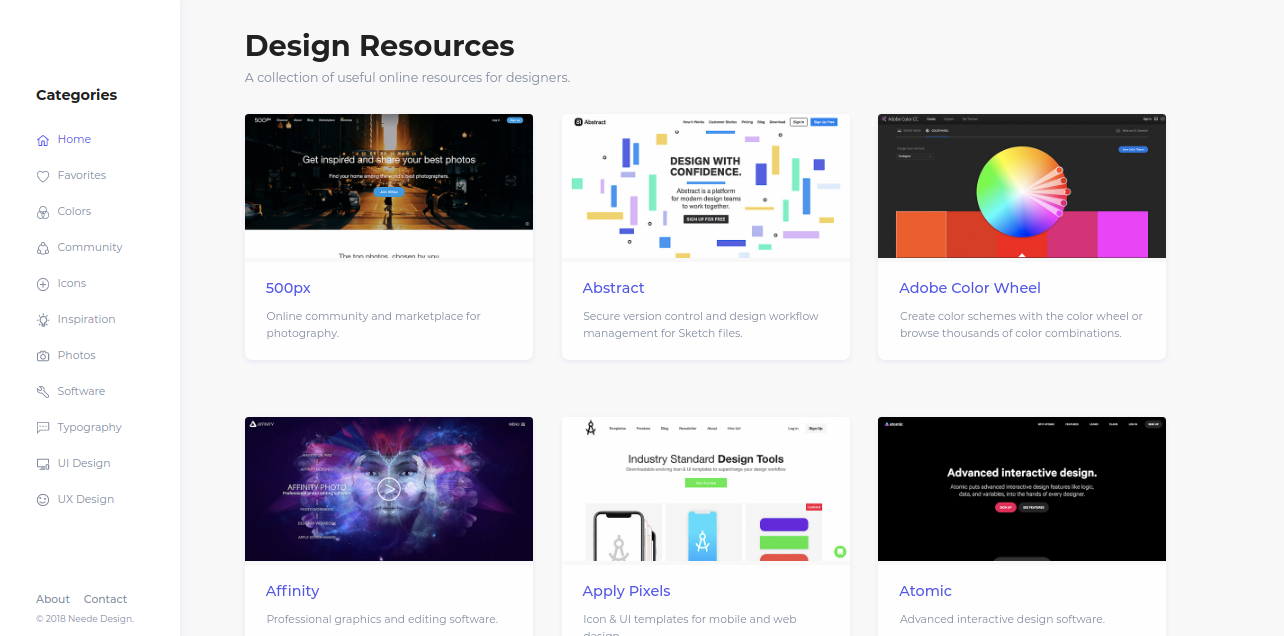Click the Inspiration lightbulb icon

[x=43, y=320]
